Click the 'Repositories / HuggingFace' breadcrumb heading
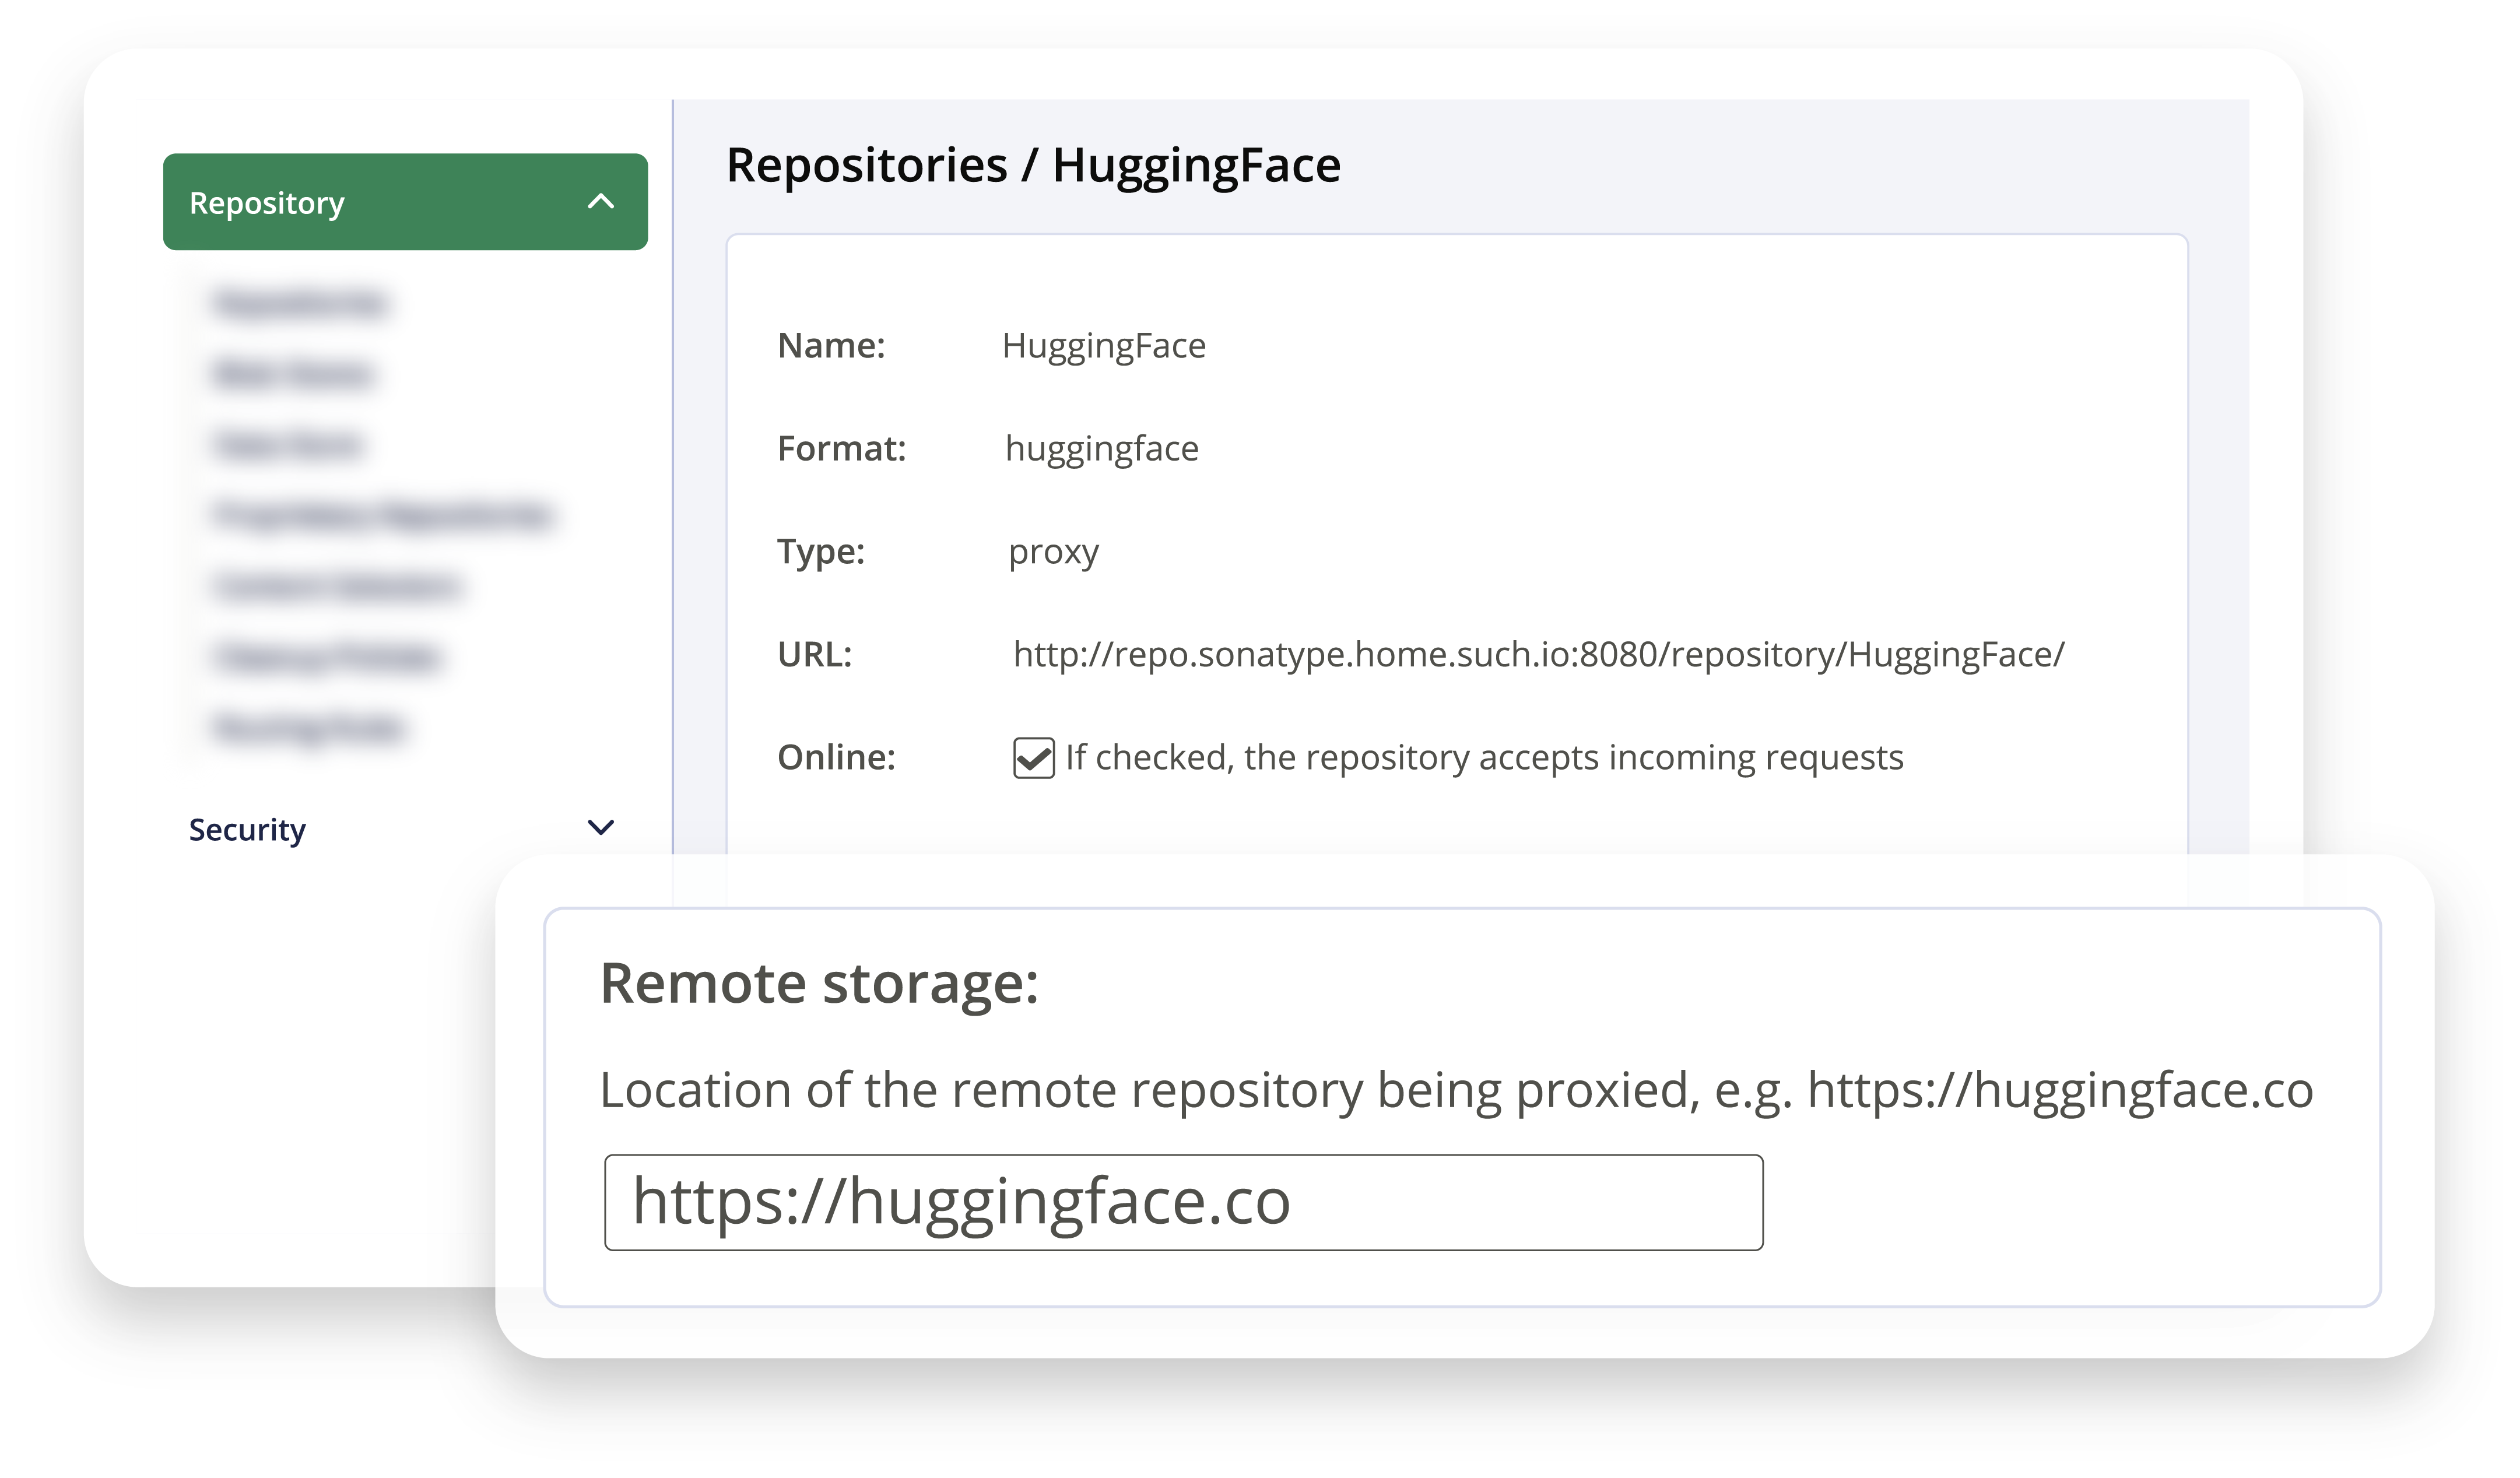This screenshot has width=2520, height=1478. (1033, 166)
